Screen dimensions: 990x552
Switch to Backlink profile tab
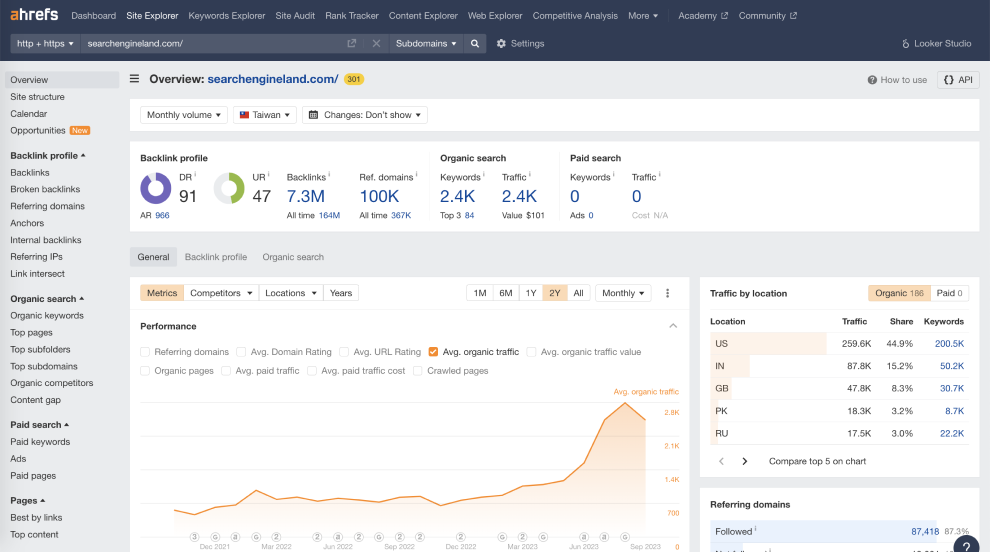click(x=216, y=257)
